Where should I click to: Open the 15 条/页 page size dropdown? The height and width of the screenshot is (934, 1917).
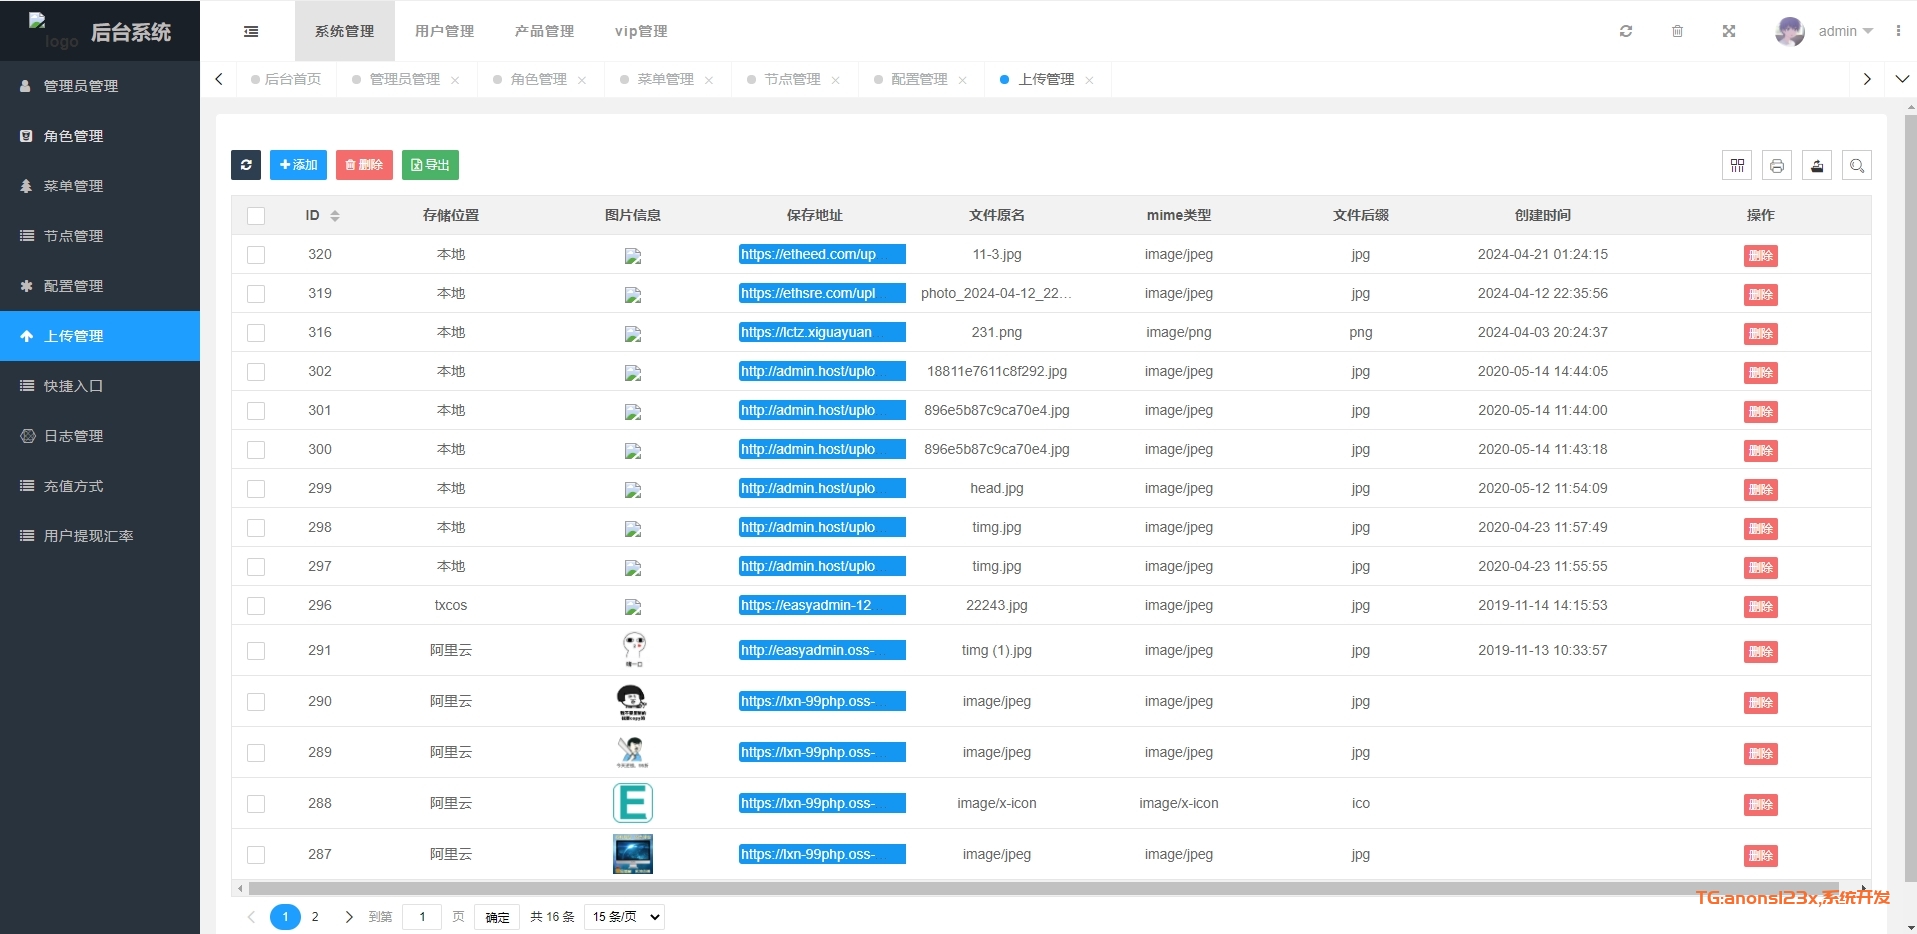coord(625,917)
